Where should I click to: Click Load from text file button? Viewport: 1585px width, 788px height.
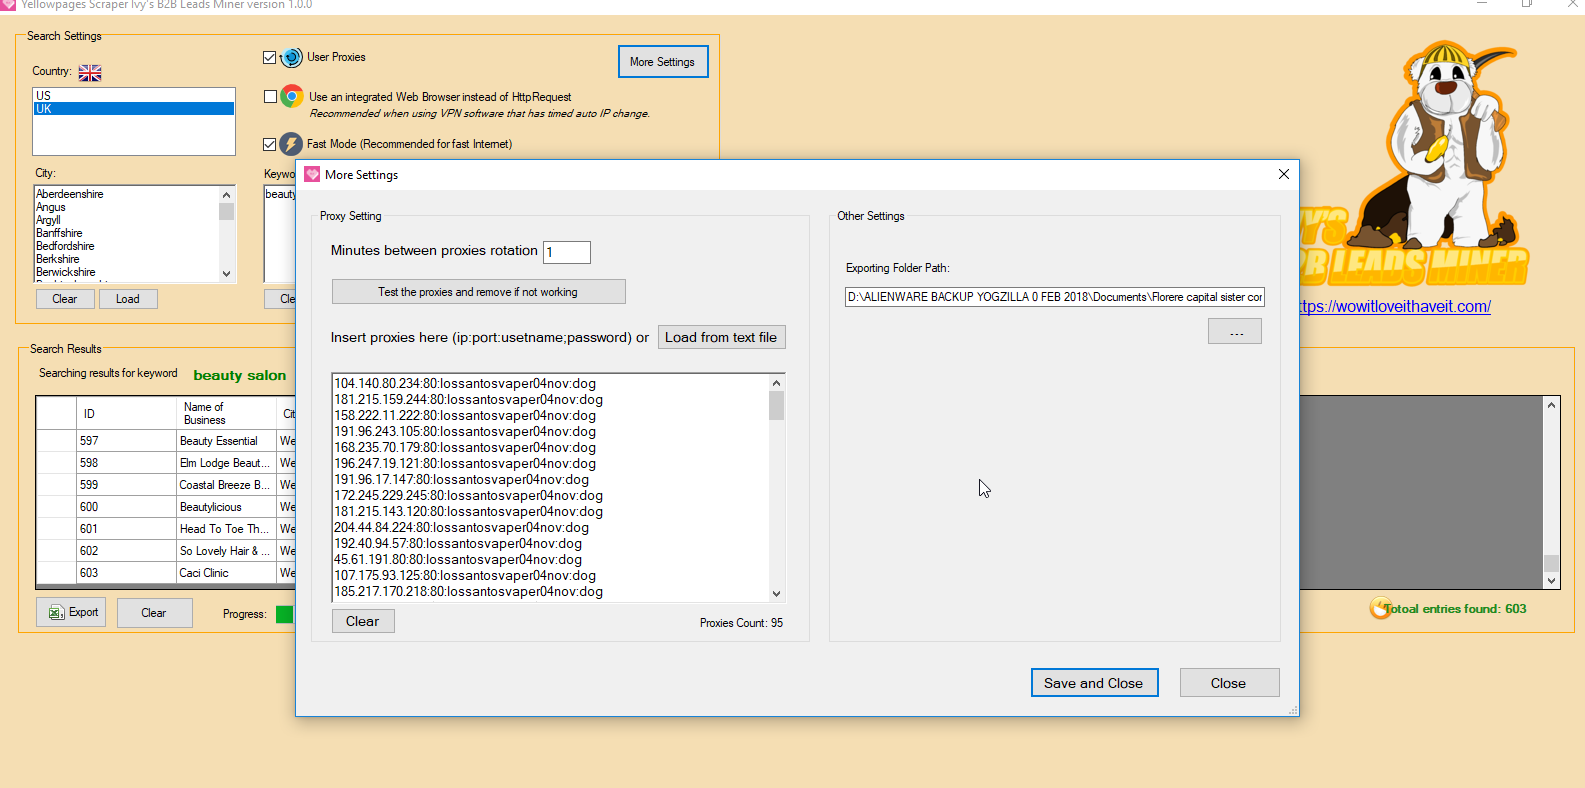tap(720, 337)
